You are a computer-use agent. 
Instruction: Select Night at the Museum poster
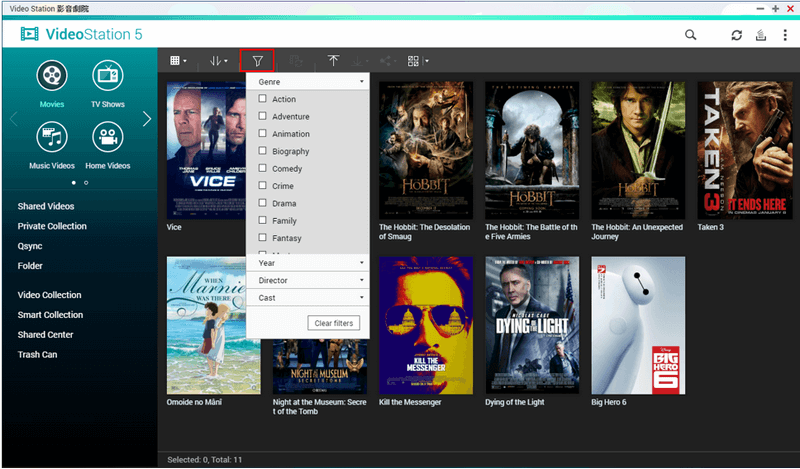(x=320, y=367)
